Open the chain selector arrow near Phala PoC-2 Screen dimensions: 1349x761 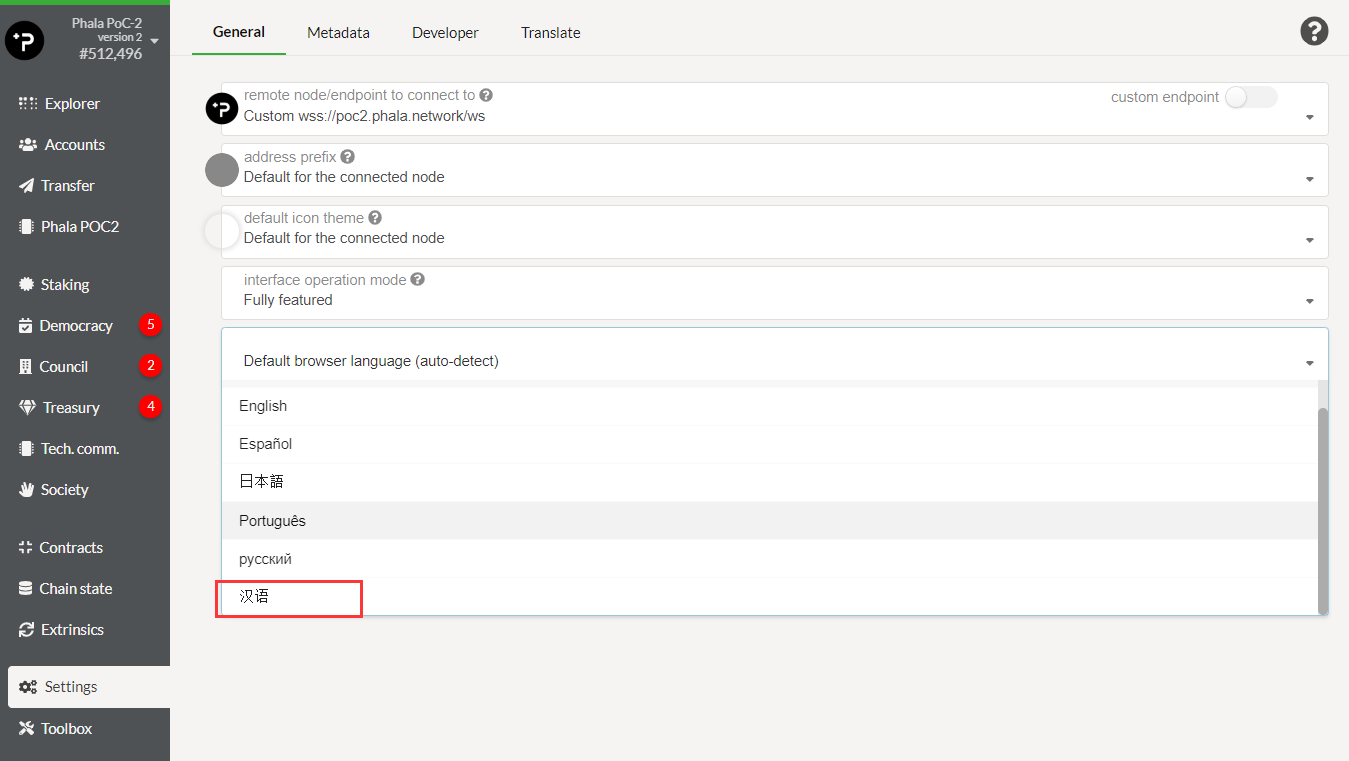coord(155,41)
